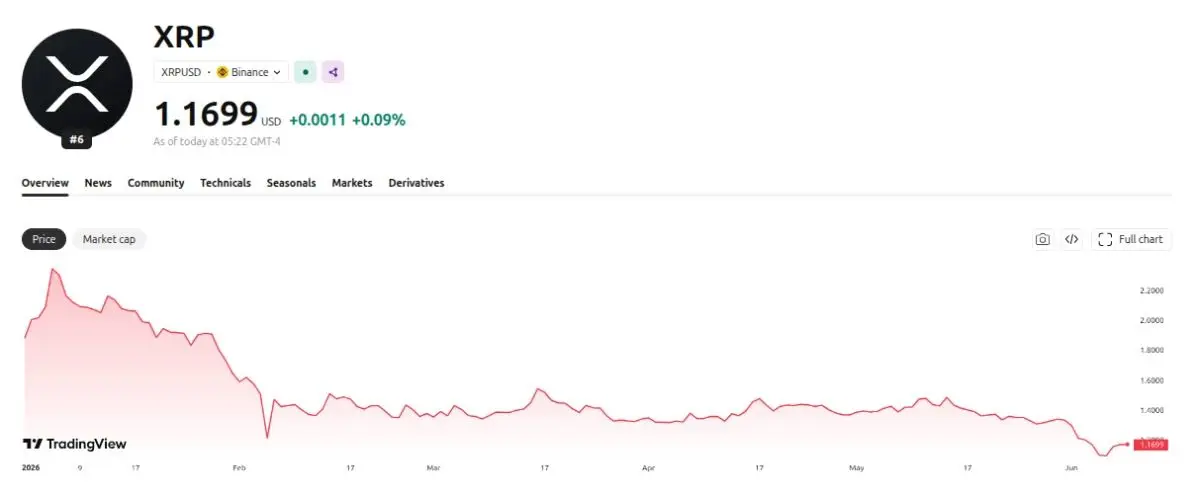The height and width of the screenshot is (495, 1200).
Task: Click the +0.0011 change value
Action: click(317, 120)
